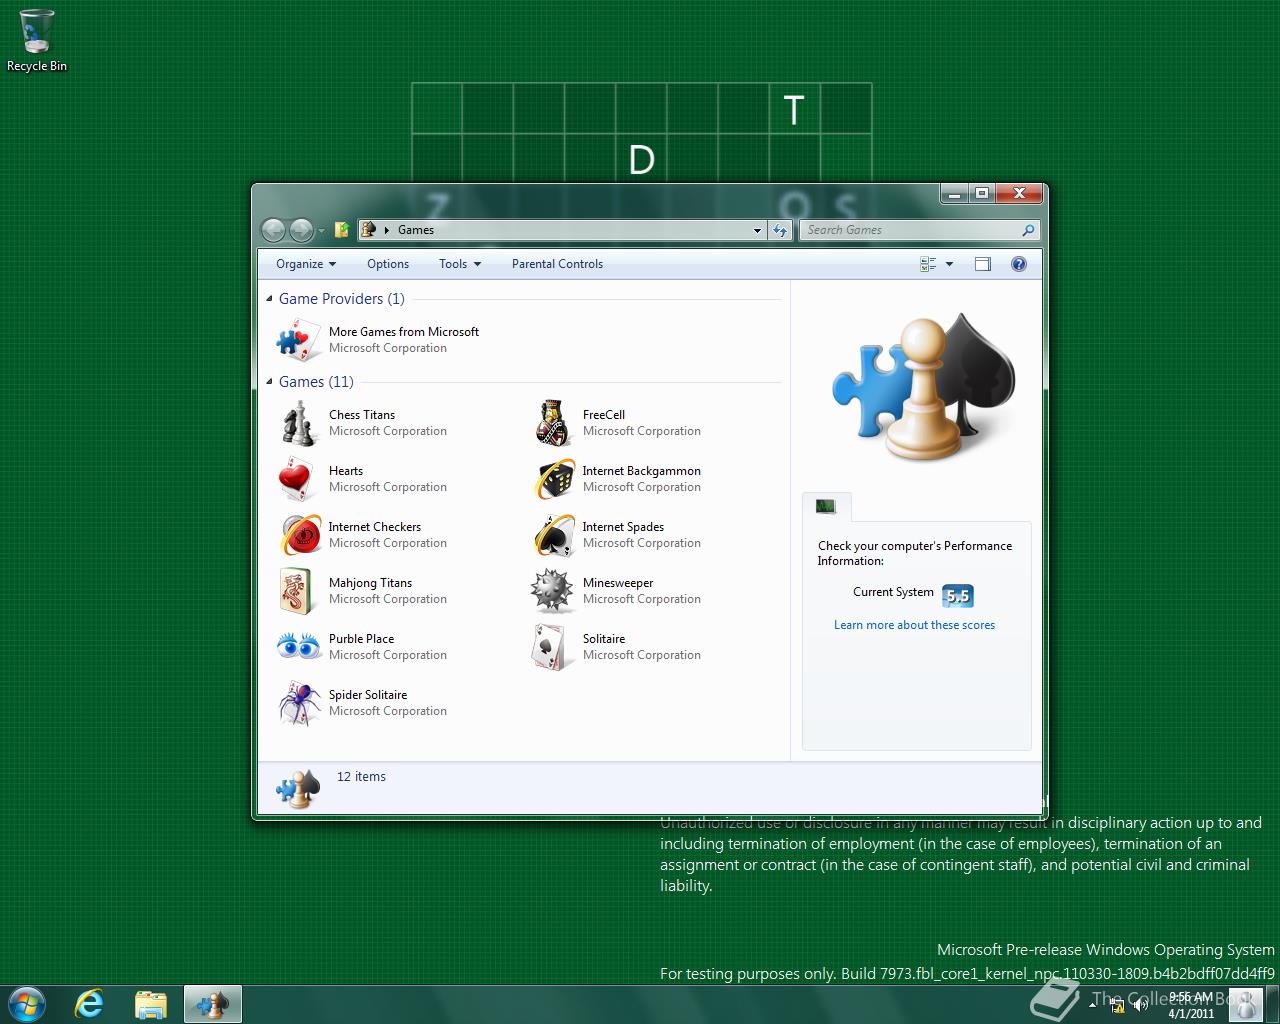Collapse the Games (11) group
Image resolution: width=1280 pixels, height=1024 pixels.
coord(269,382)
